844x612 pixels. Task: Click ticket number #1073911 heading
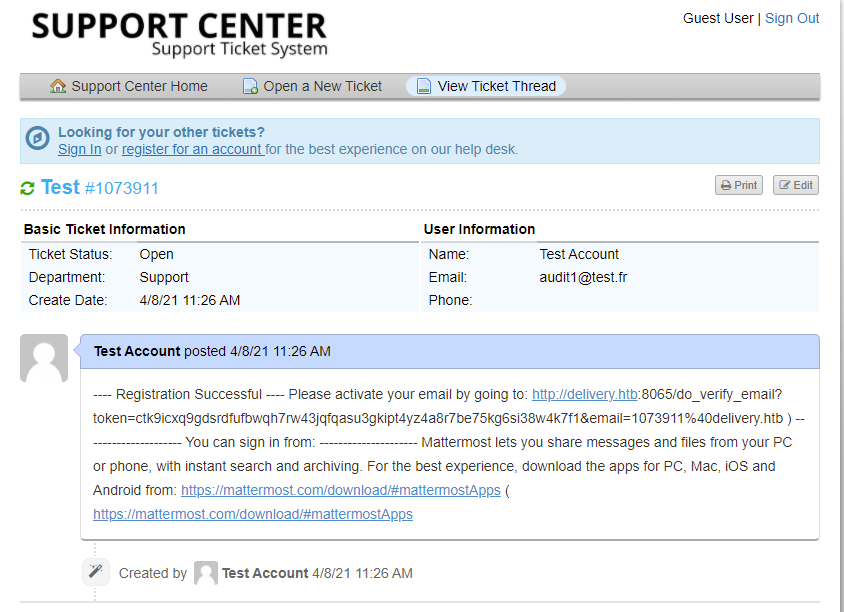(121, 188)
